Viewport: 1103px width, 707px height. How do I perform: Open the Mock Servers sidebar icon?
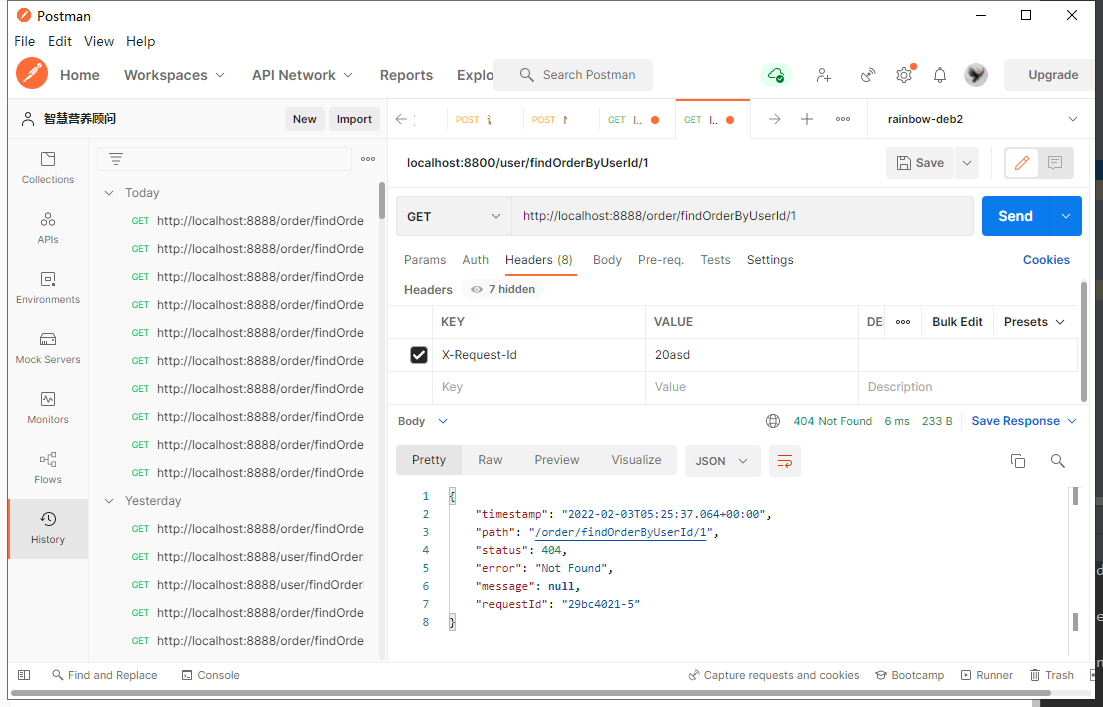(x=48, y=347)
